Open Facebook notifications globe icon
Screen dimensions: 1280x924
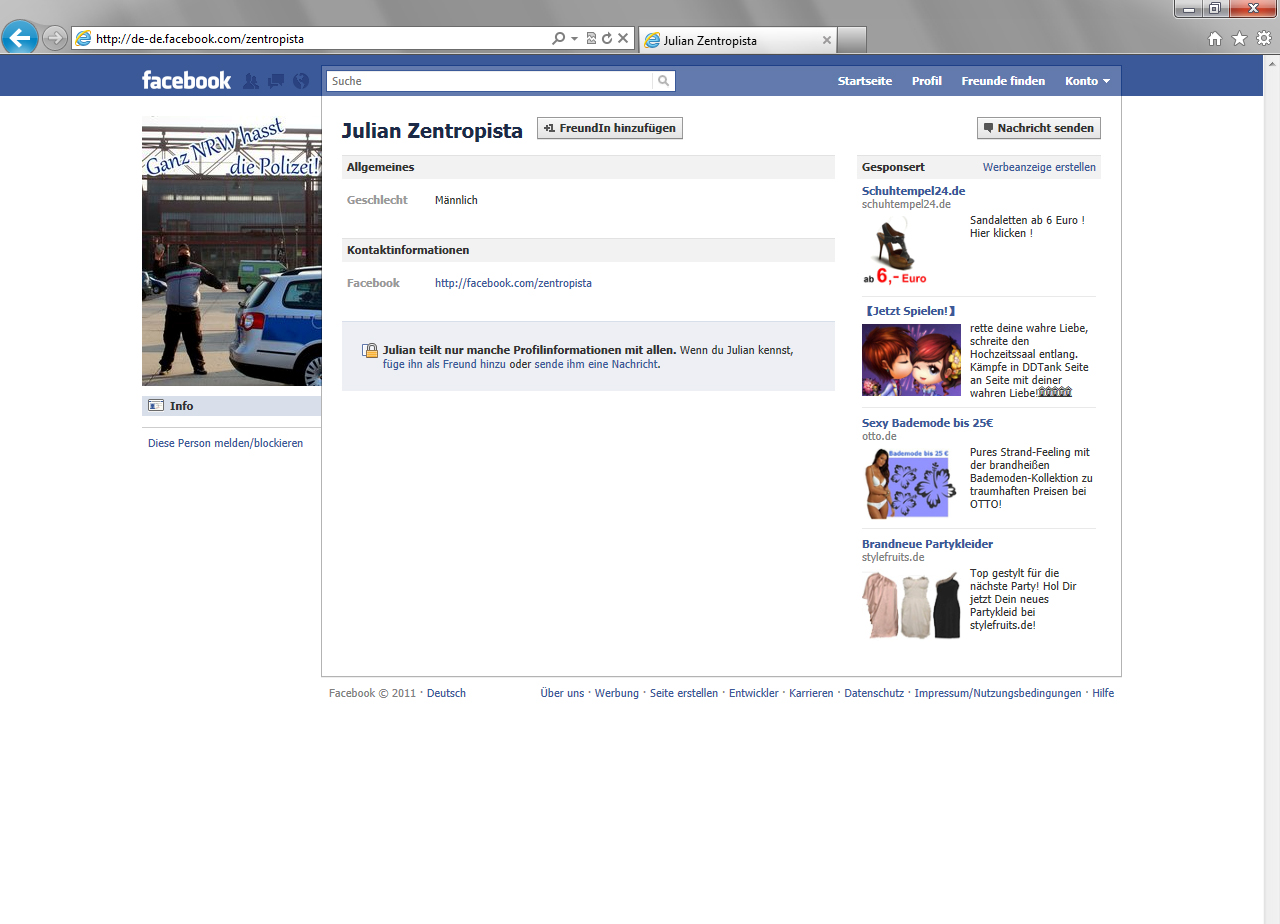pos(302,81)
